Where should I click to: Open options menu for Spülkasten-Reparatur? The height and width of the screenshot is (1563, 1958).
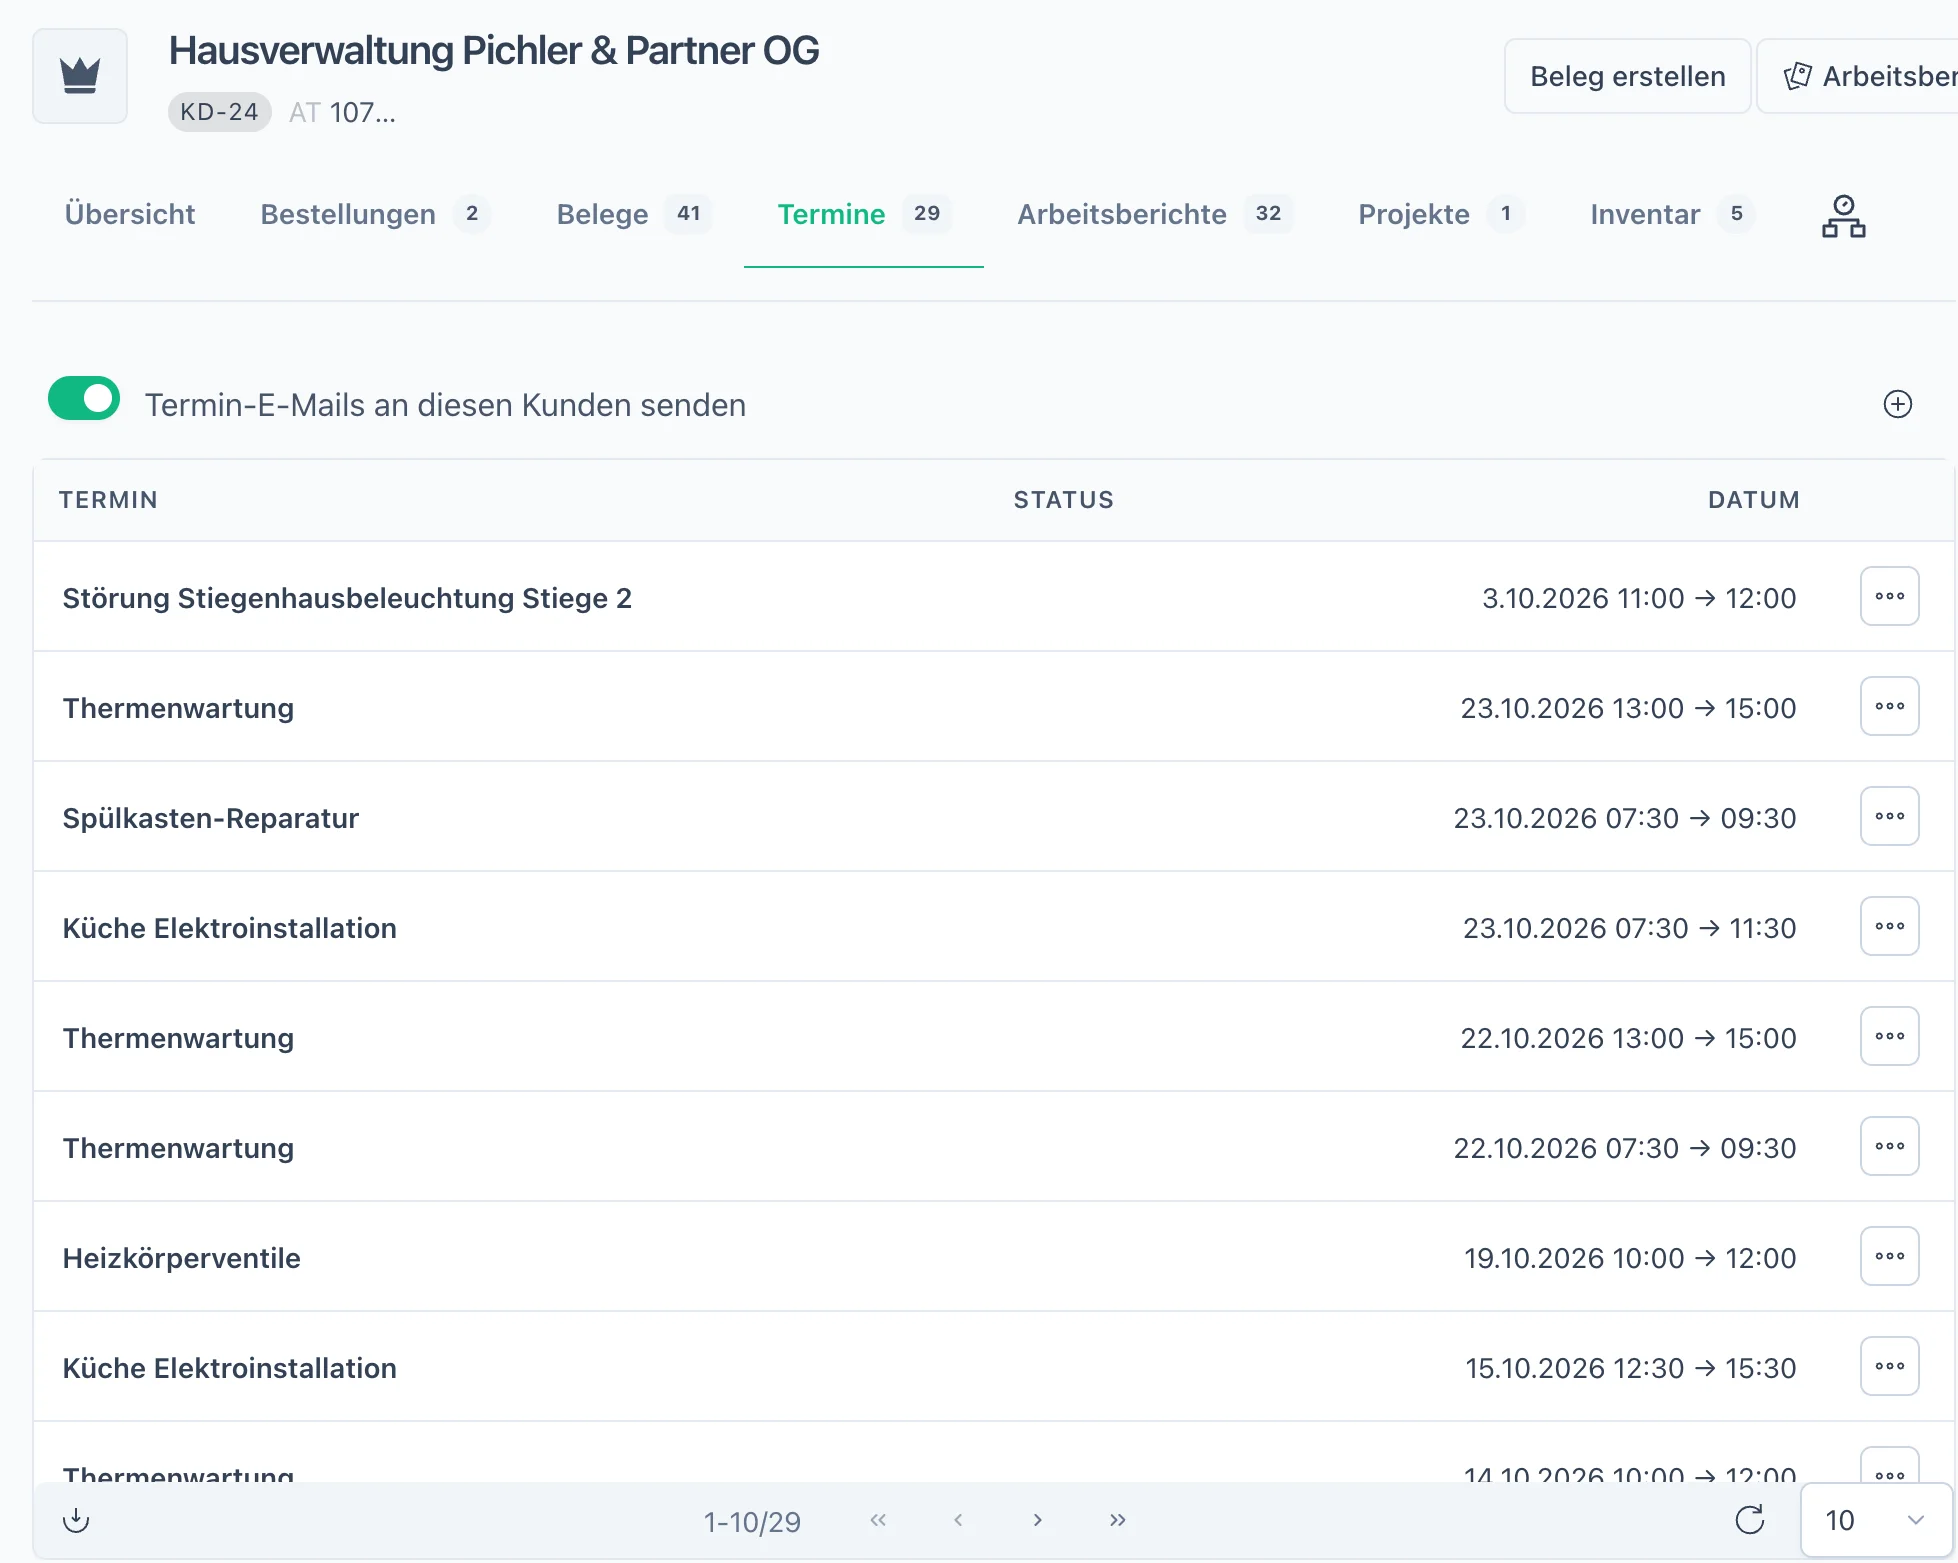[1889, 816]
